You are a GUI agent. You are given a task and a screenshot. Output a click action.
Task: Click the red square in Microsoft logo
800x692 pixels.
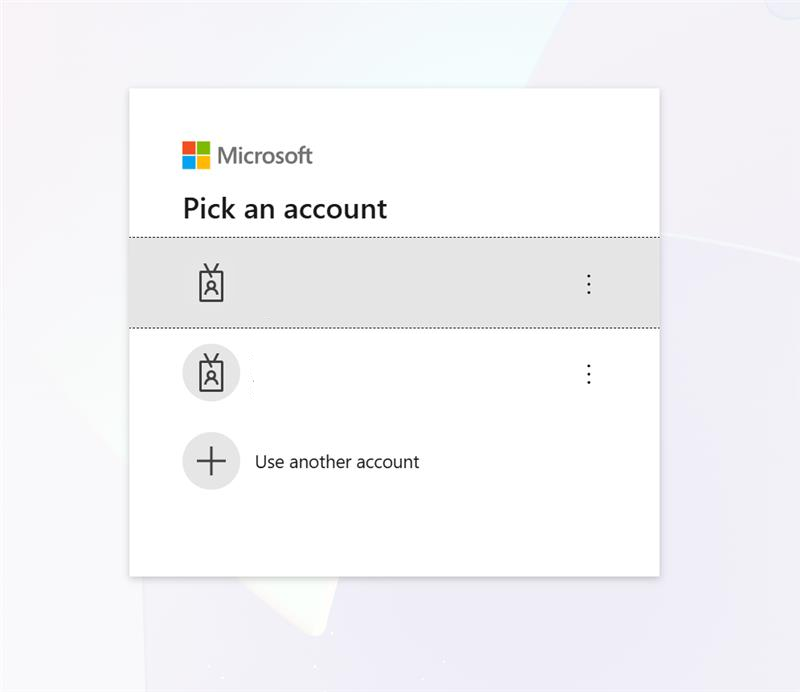click(x=189, y=148)
